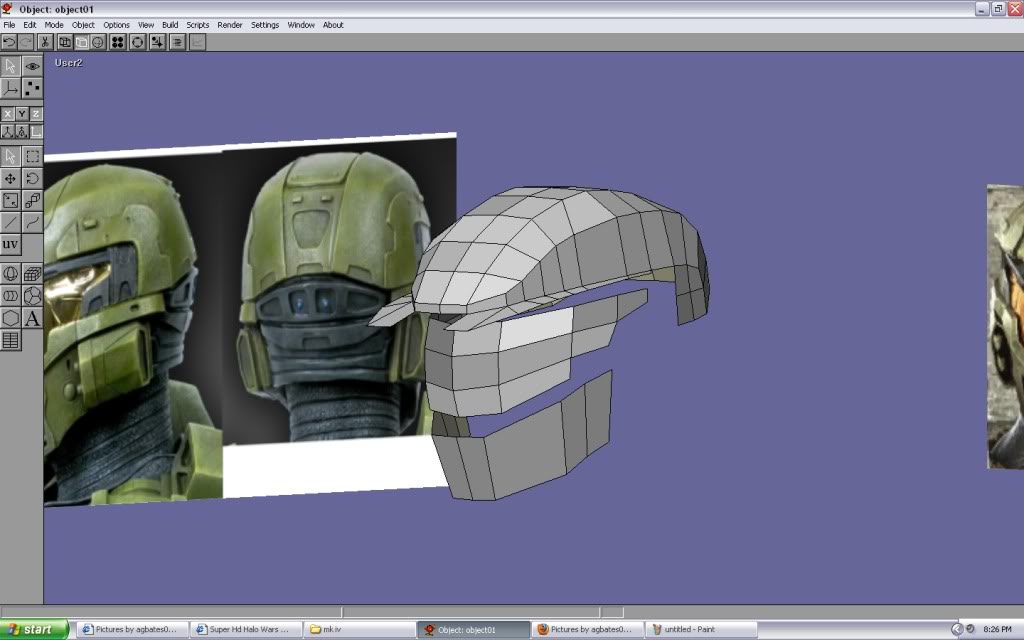Open the Build menu
The height and width of the screenshot is (640, 1024).
(170, 25)
